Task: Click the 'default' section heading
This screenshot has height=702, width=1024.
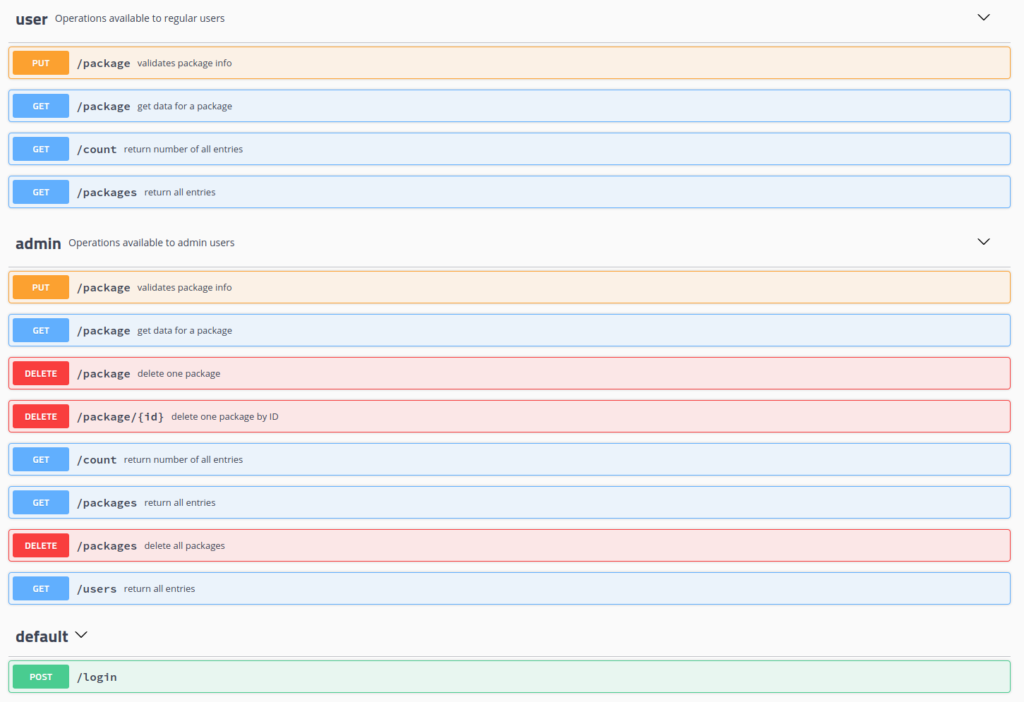Action: coord(42,636)
